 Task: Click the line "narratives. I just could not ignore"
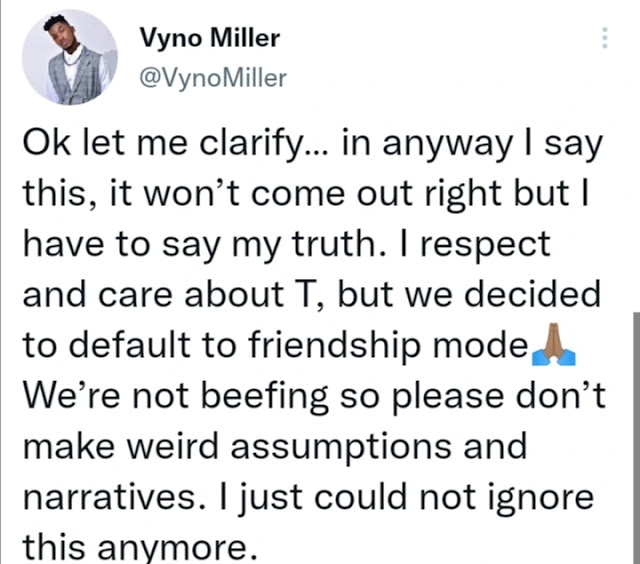pos(308,497)
